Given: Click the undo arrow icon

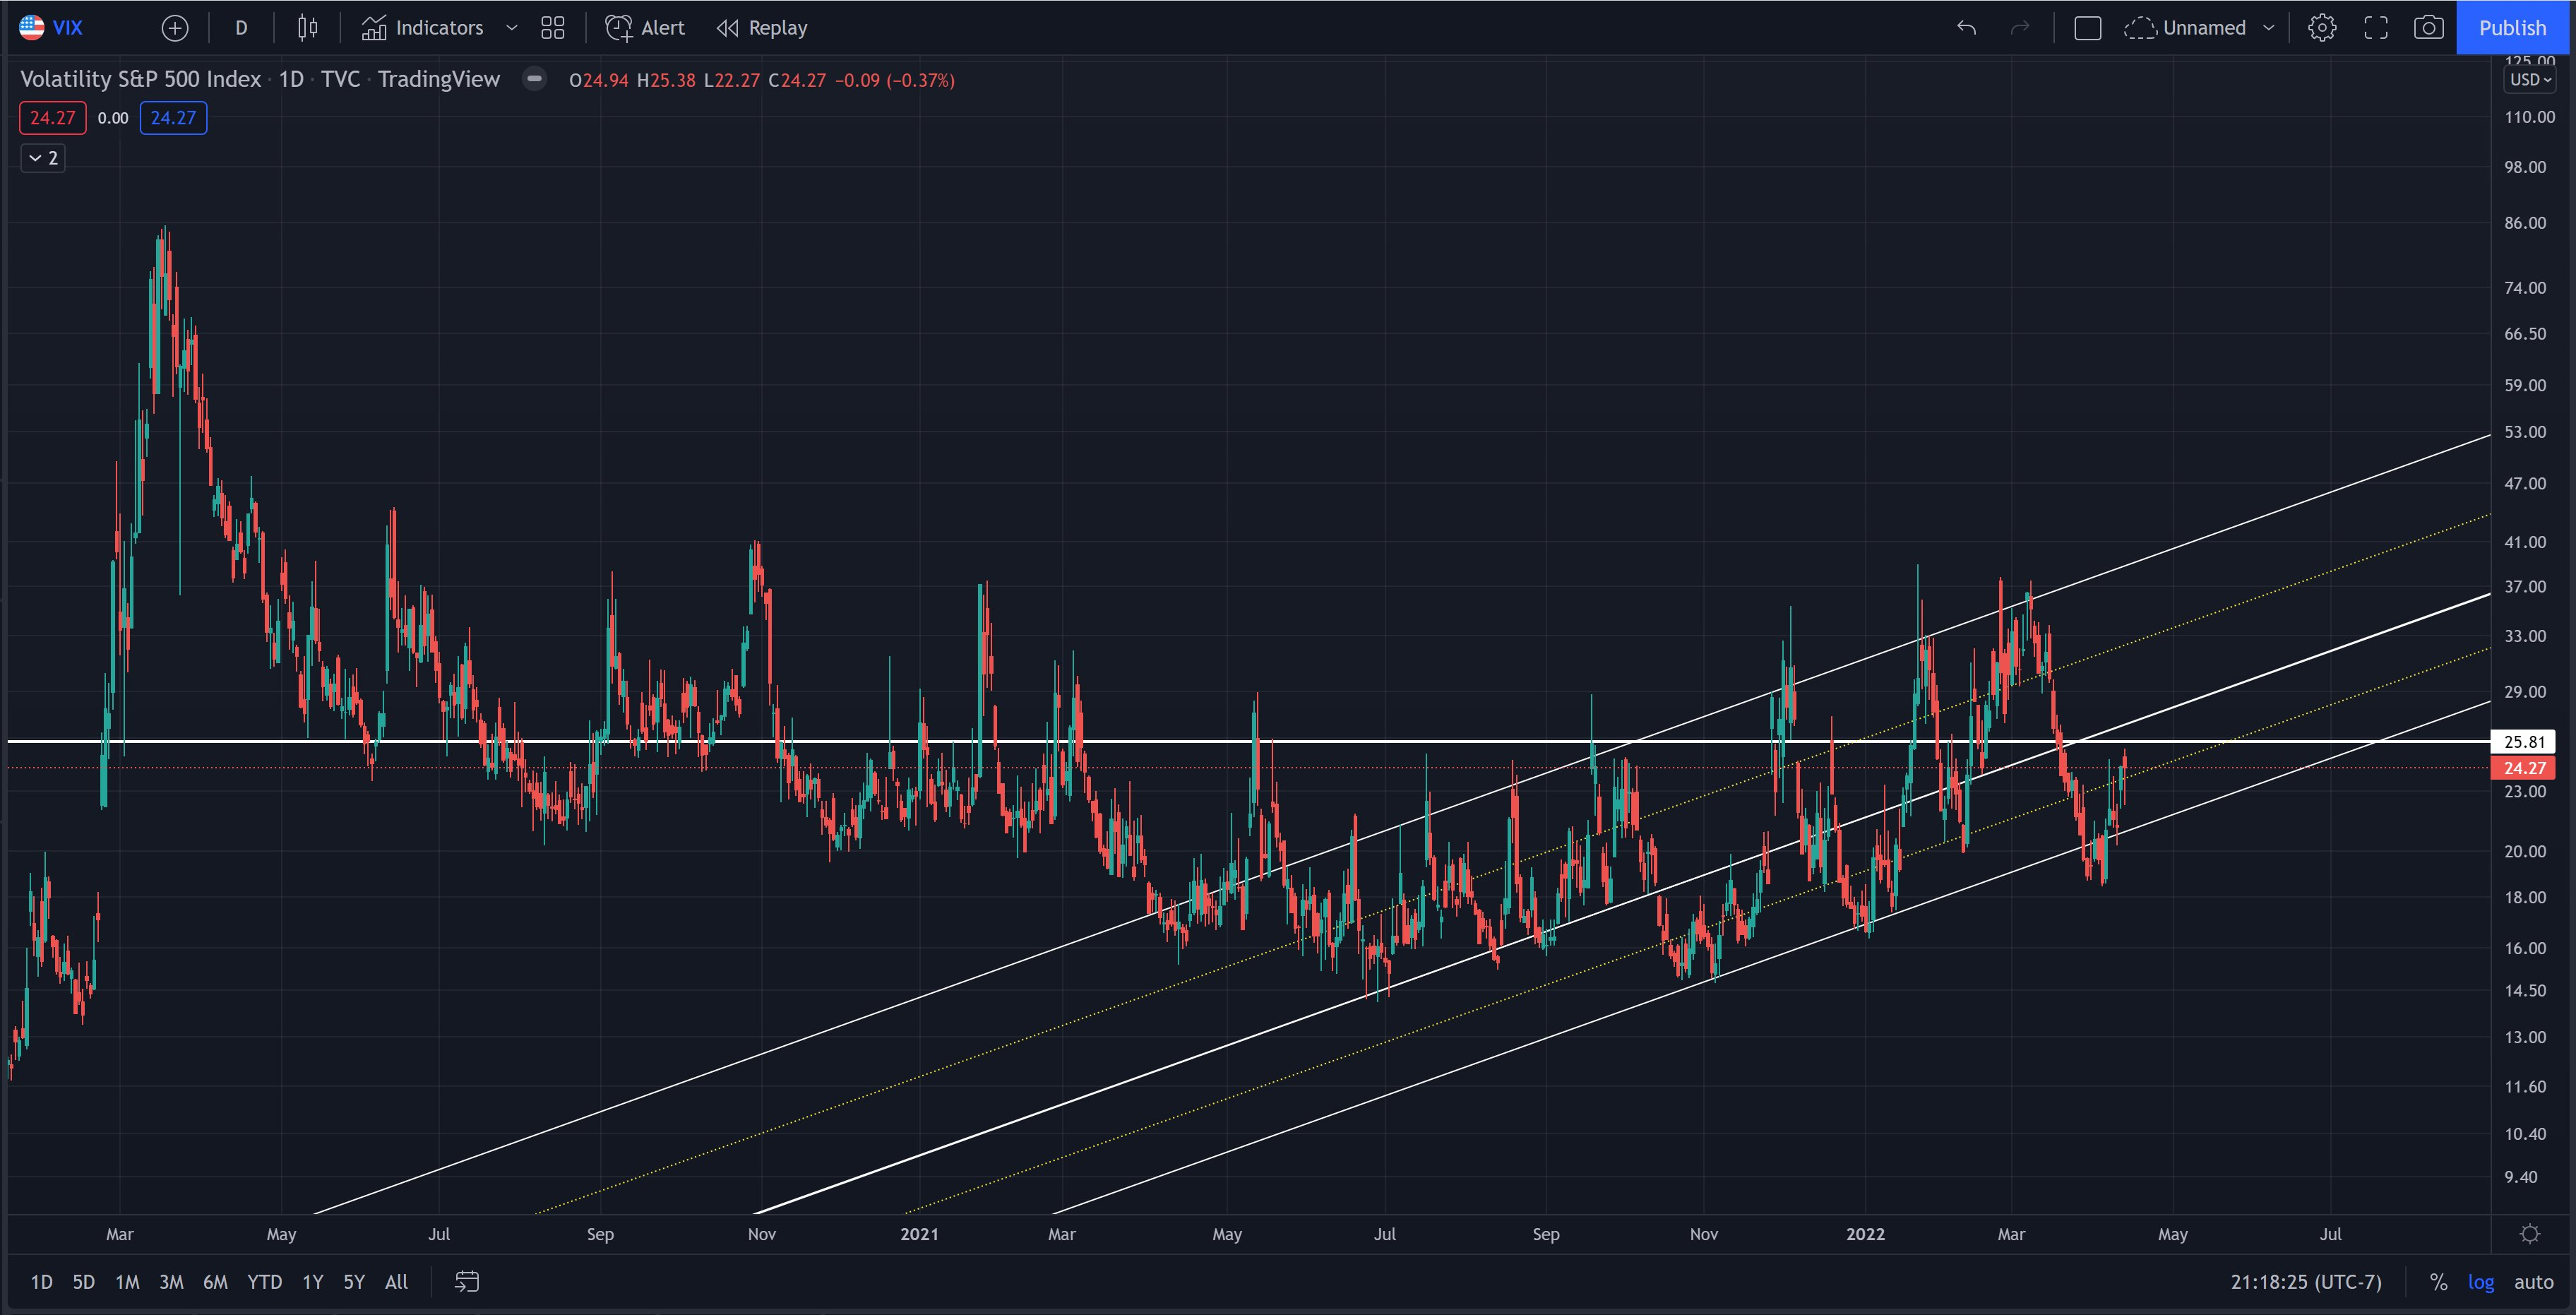Looking at the screenshot, I should coord(1966,28).
